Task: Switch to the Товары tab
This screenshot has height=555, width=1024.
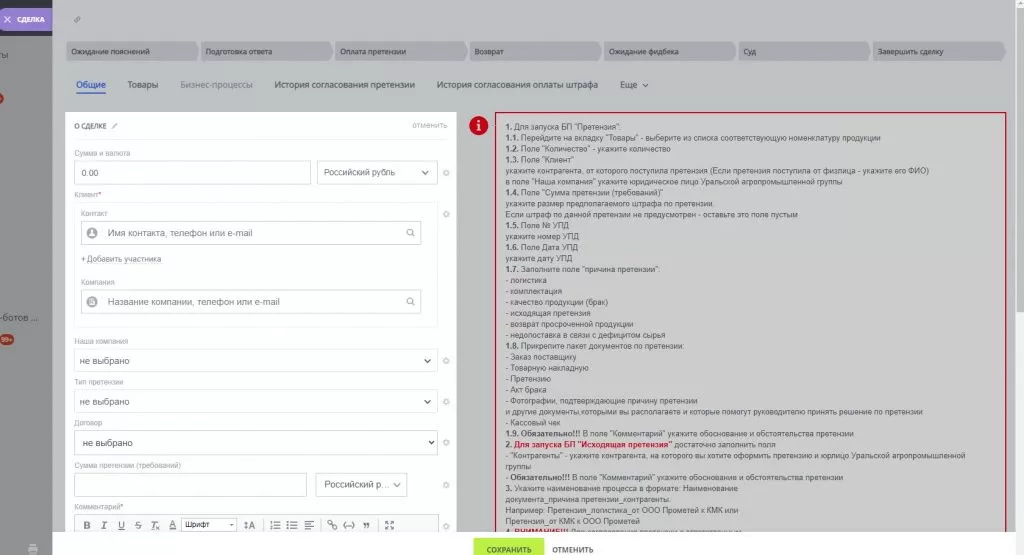Action: coord(143,85)
